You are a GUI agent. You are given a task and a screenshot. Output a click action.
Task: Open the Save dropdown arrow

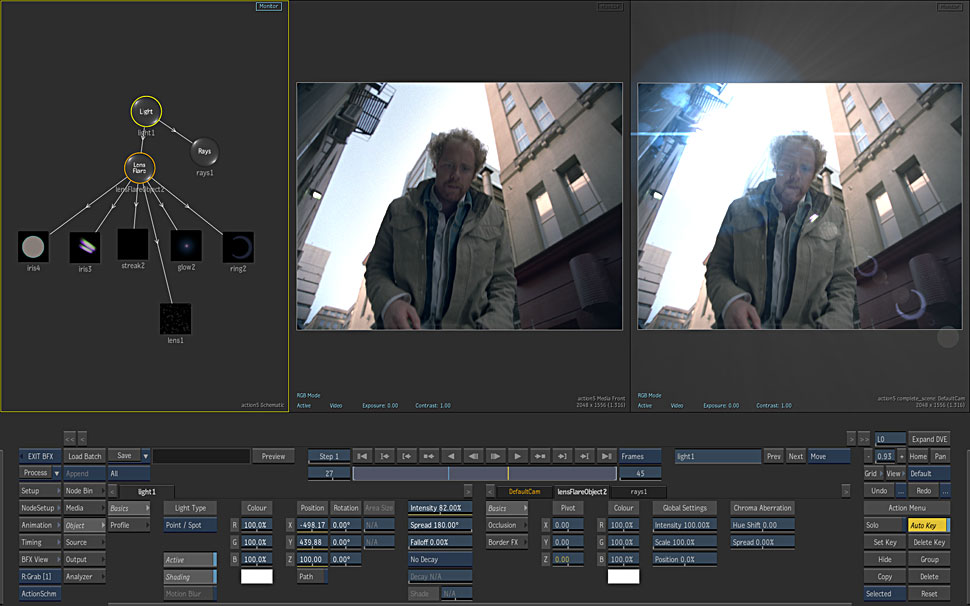pyautogui.click(x=146, y=456)
